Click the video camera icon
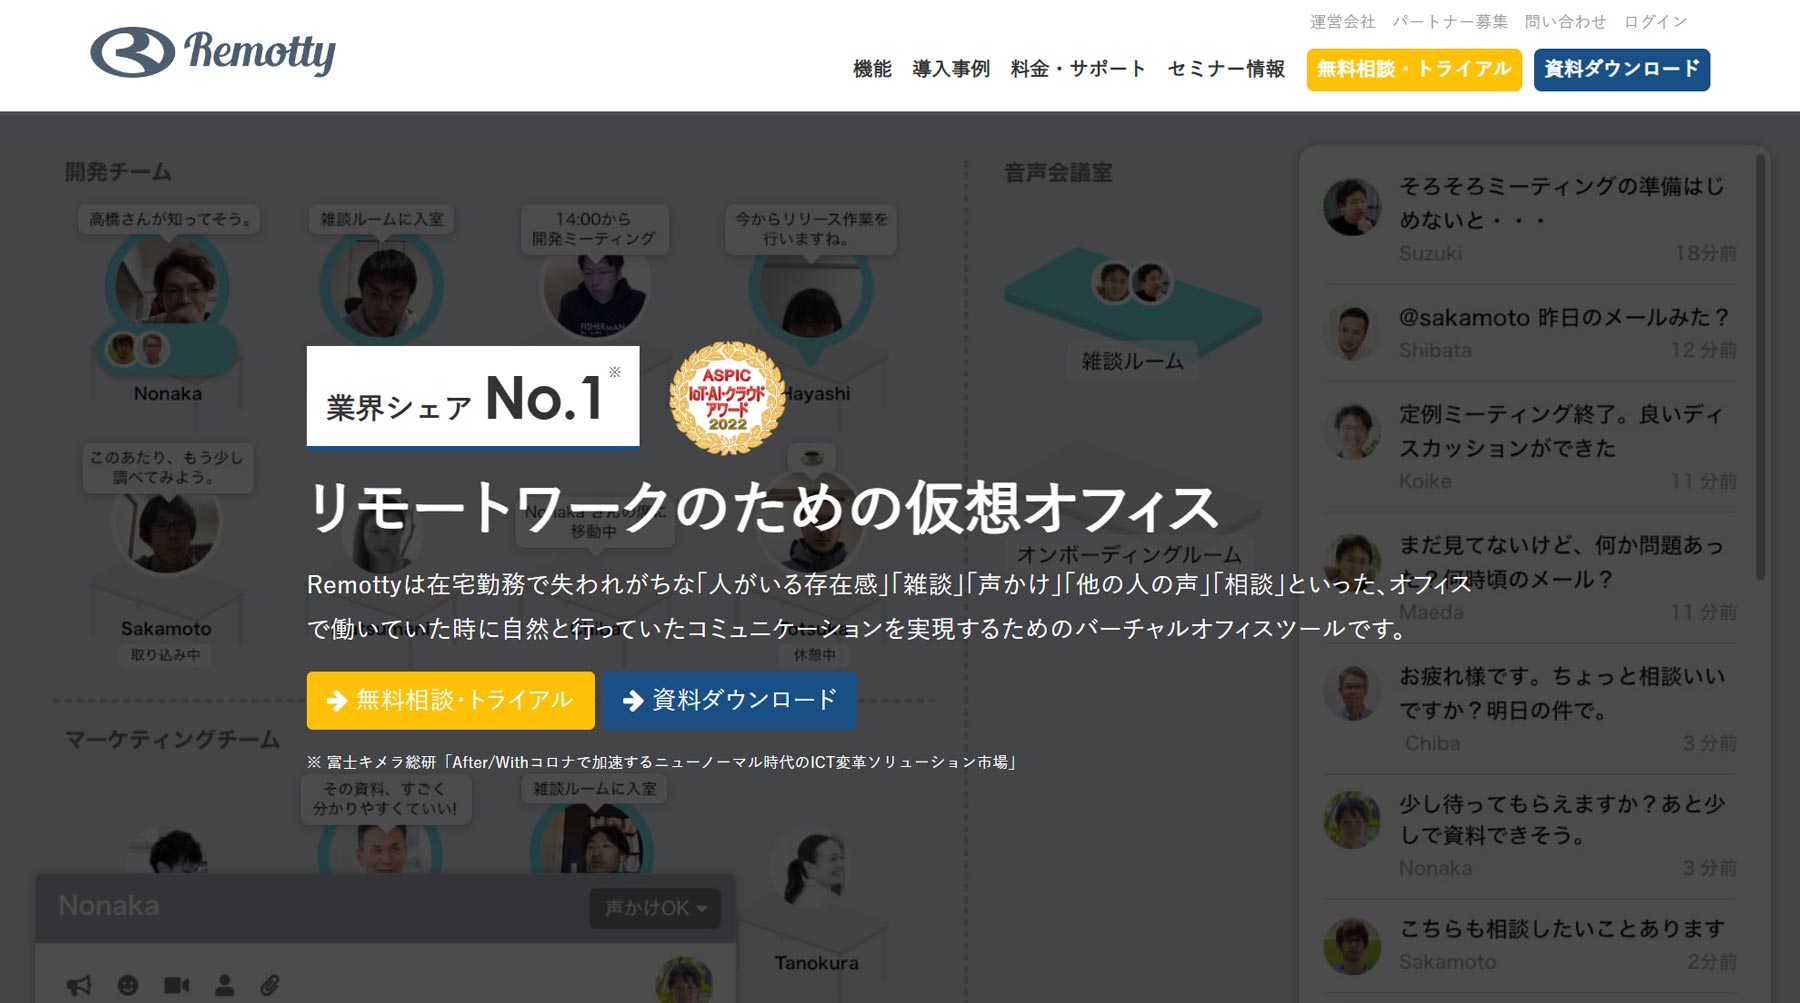Screen dimensions: 1800x1003 (176, 985)
